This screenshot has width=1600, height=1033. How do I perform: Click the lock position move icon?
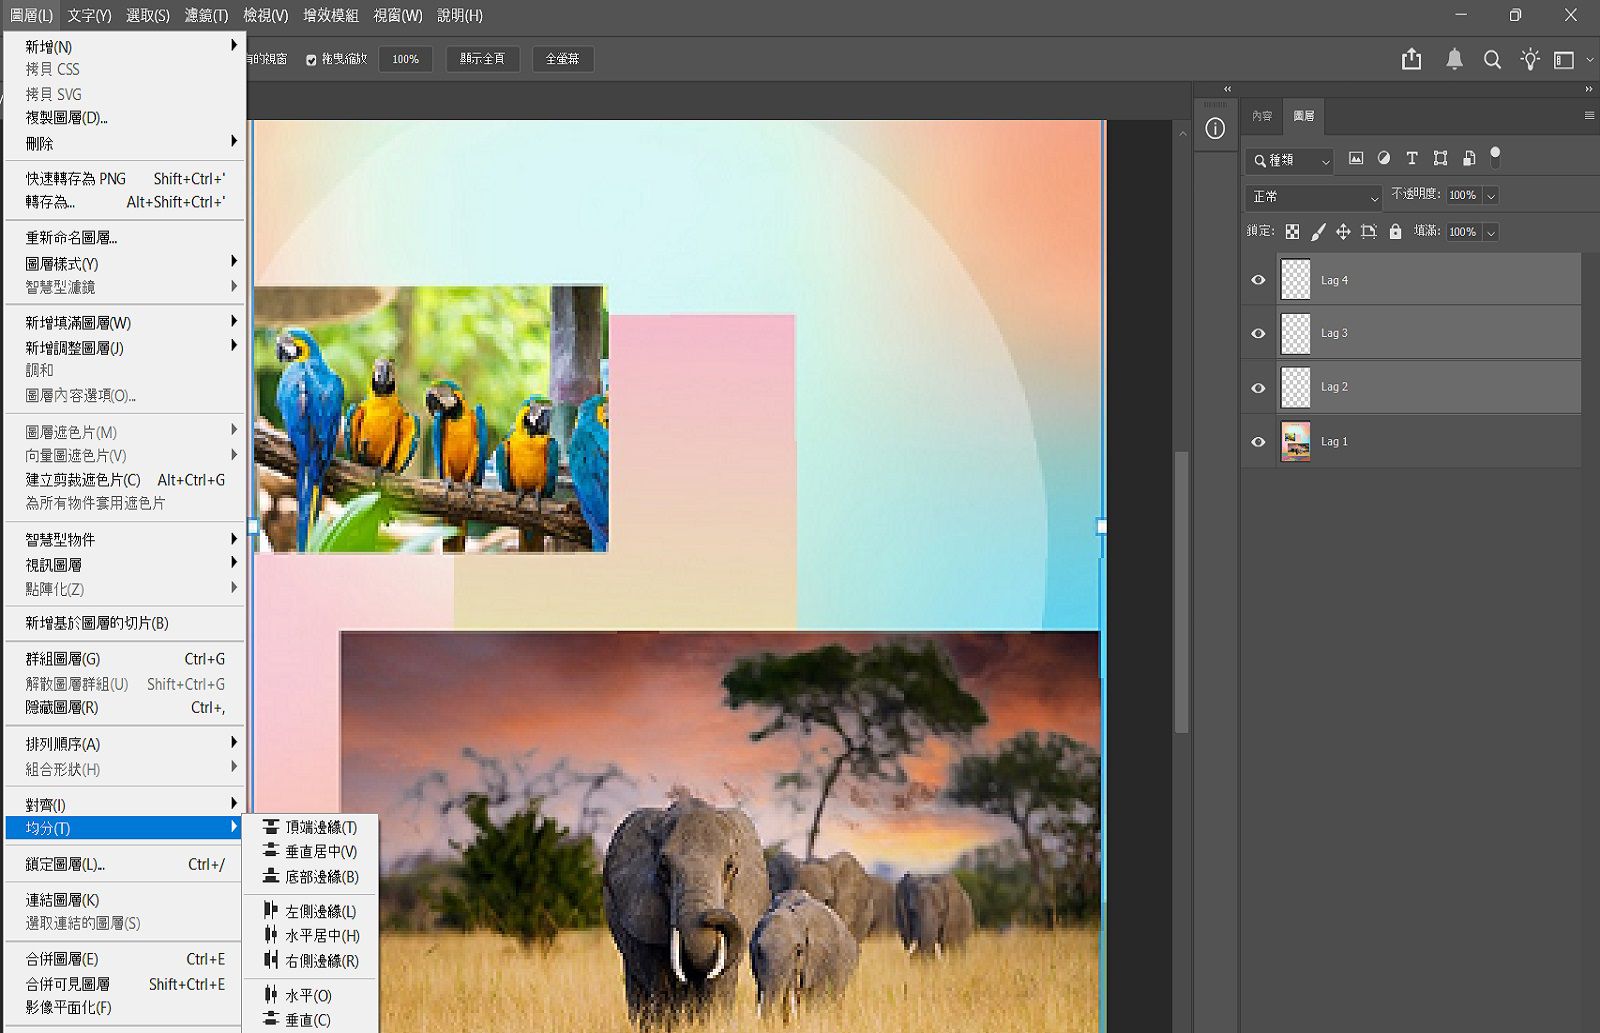coord(1343,232)
